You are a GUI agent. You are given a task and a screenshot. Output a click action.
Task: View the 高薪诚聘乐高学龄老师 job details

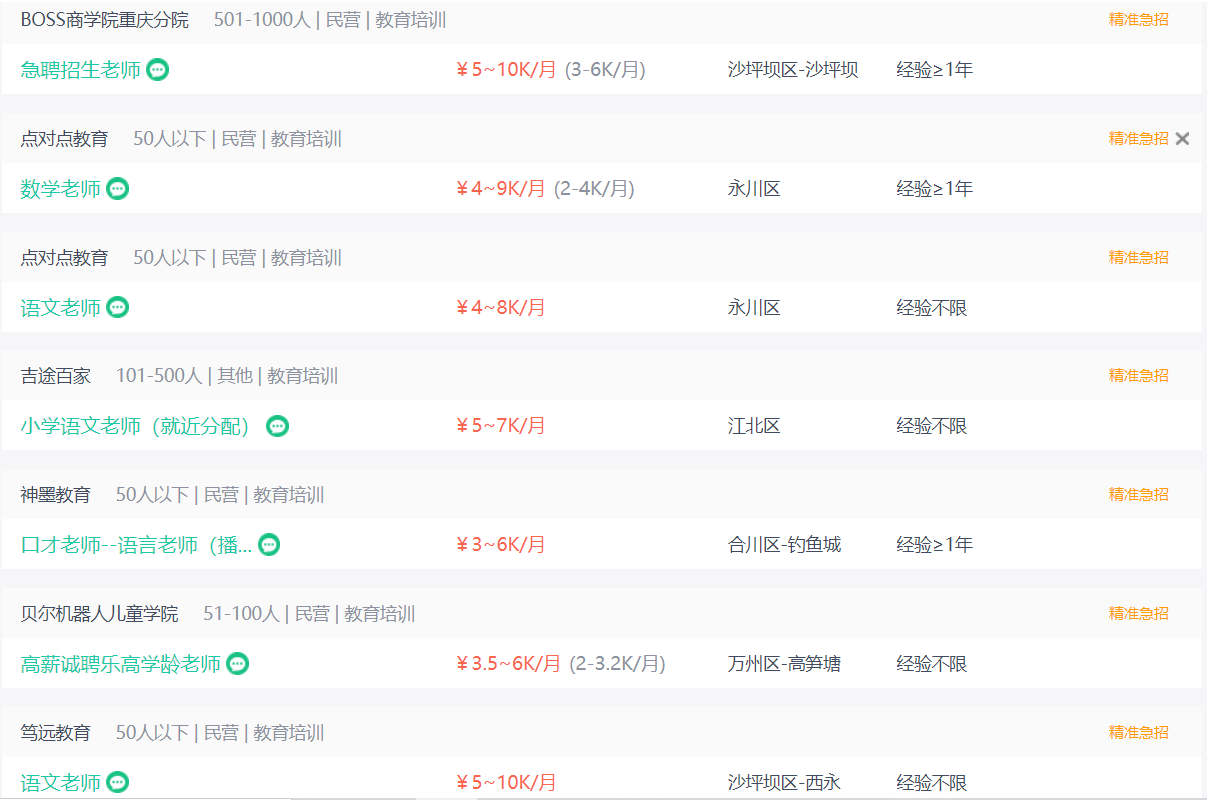(121, 664)
